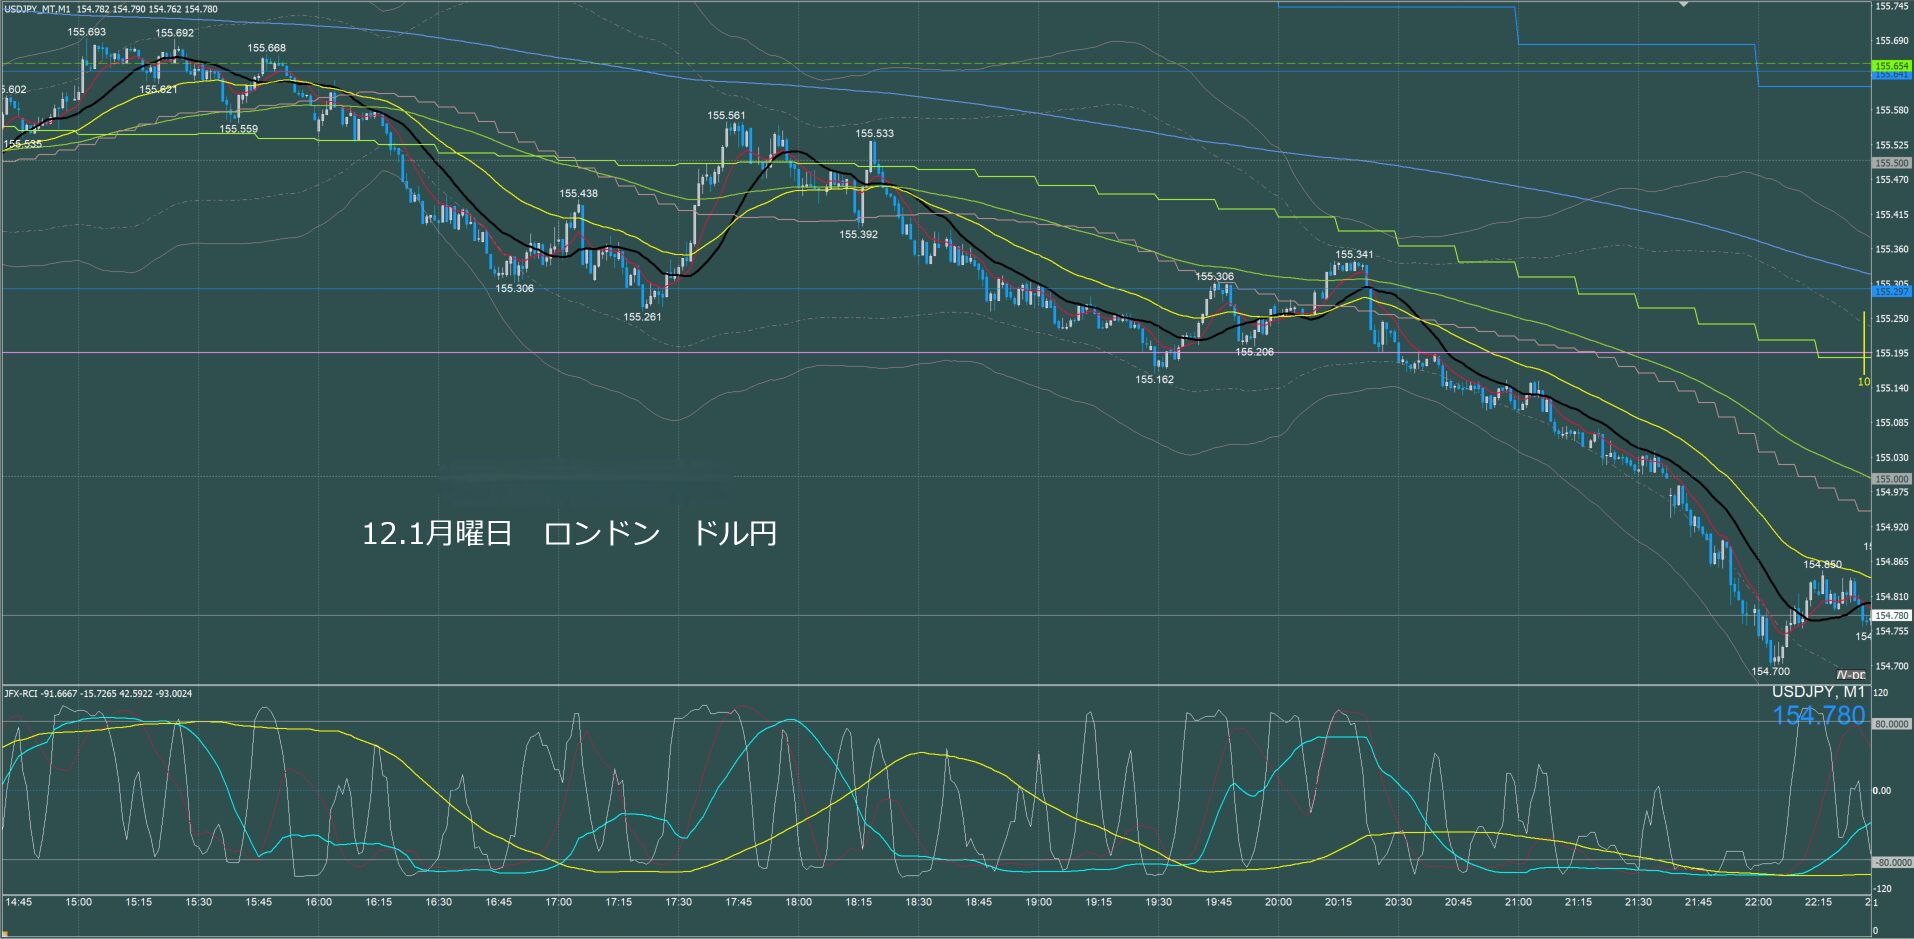
Task: Click the 155.561 swing high label
Action: pos(726,115)
